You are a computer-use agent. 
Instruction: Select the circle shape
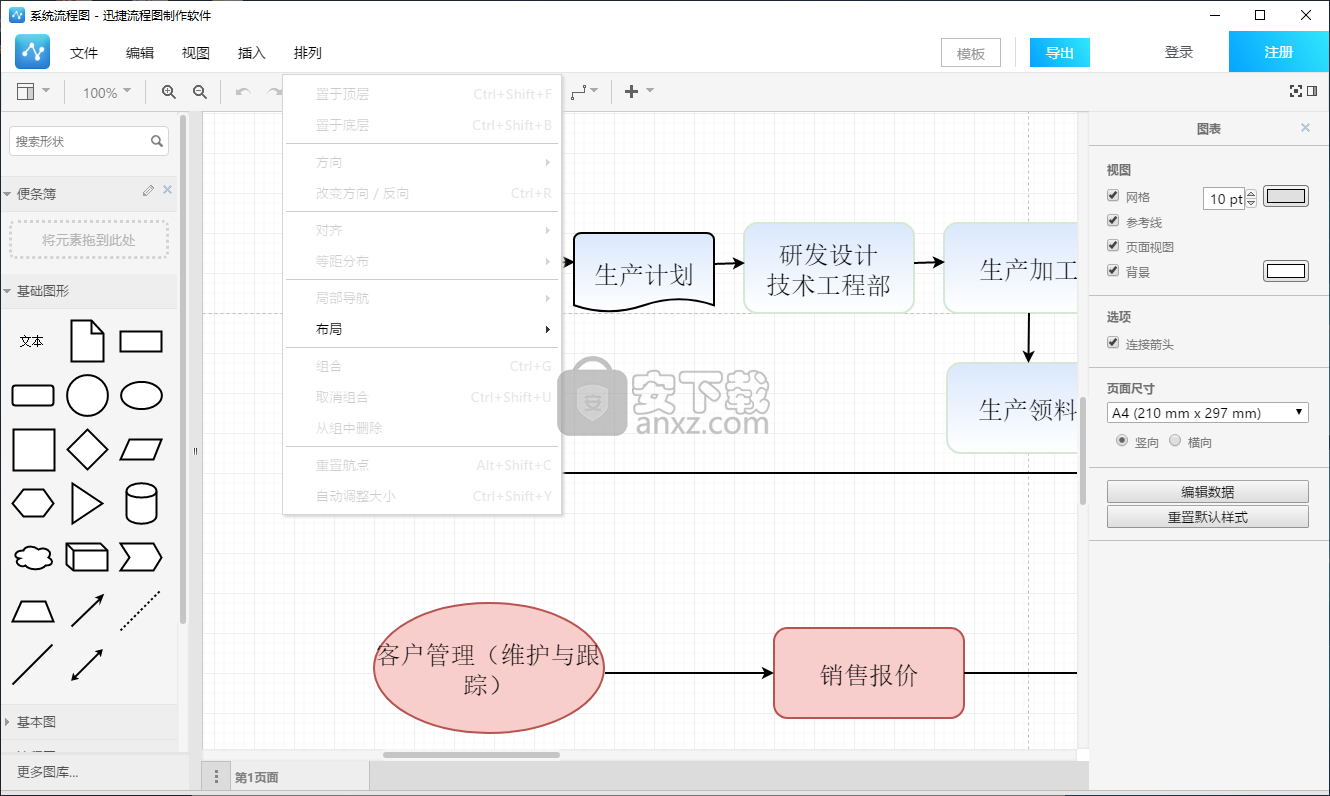pos(87,396)
